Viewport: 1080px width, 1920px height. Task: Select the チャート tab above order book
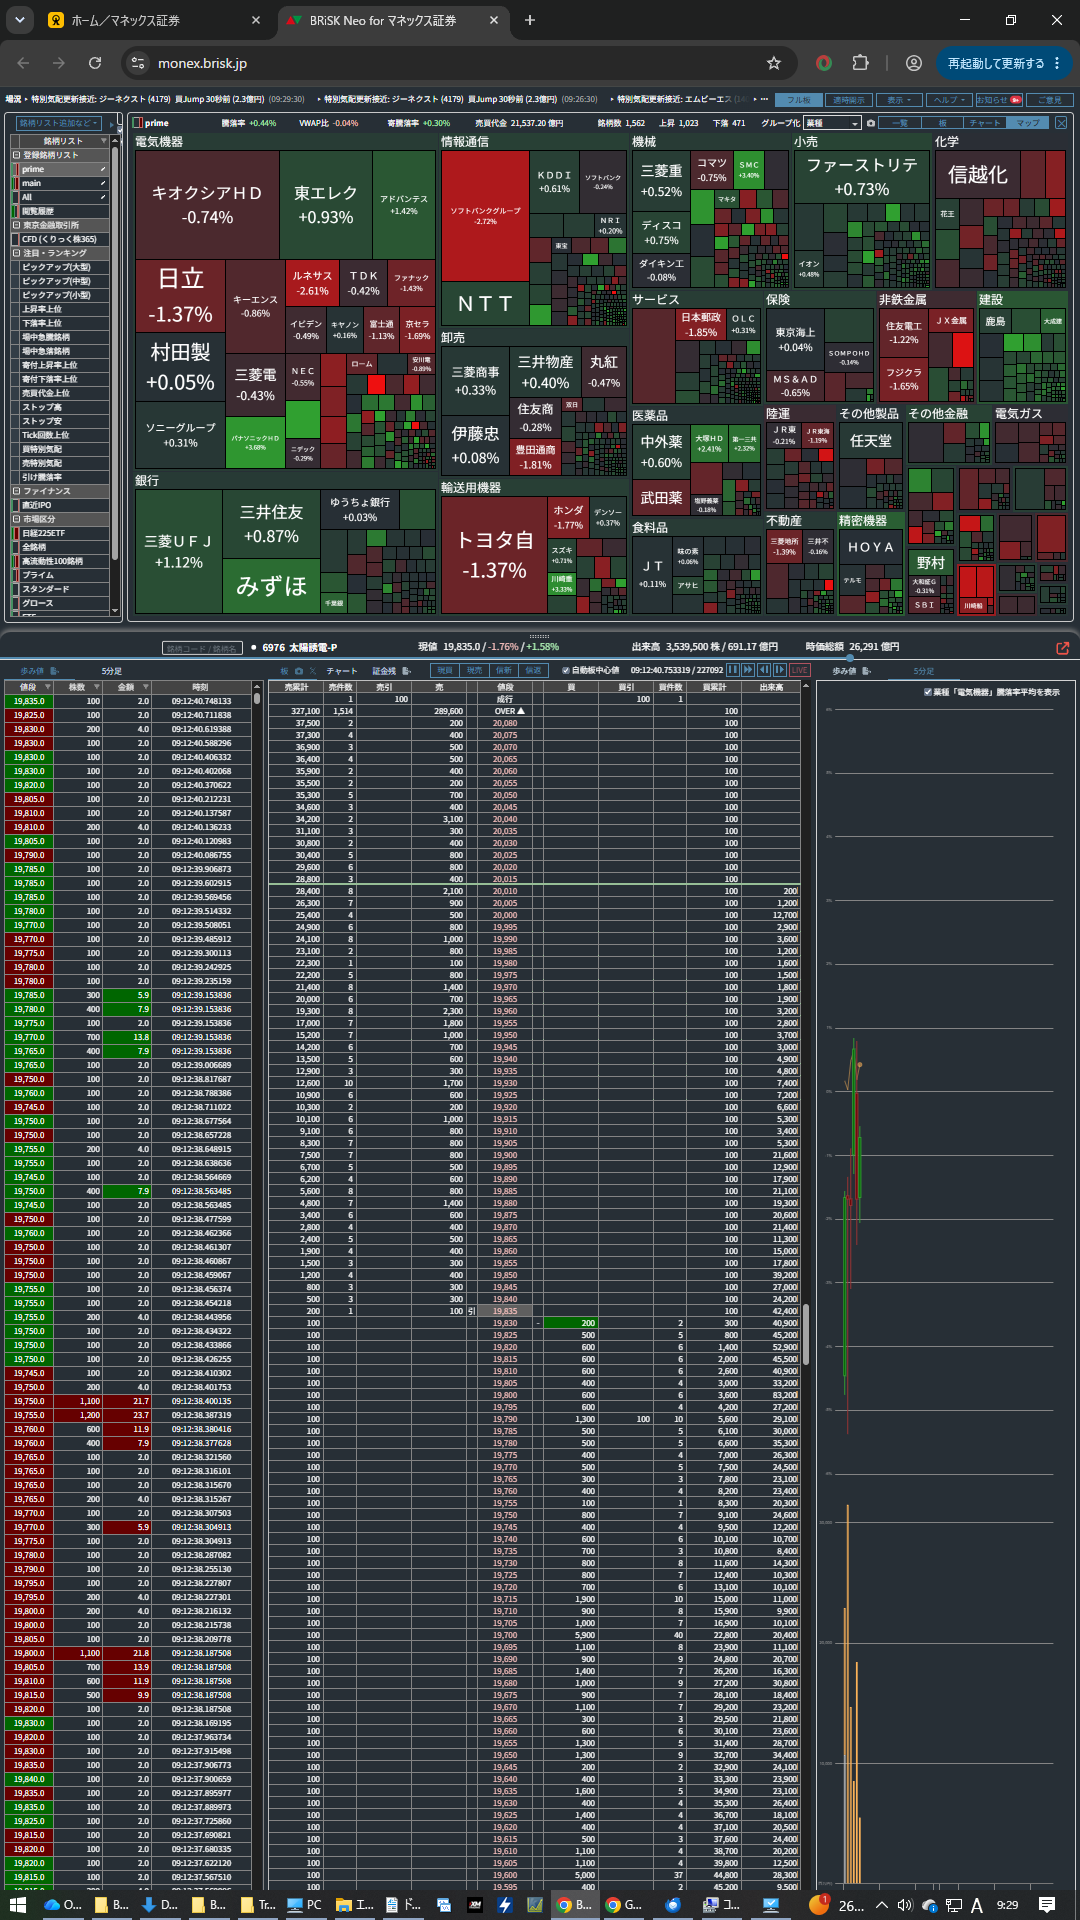(341, 670)
